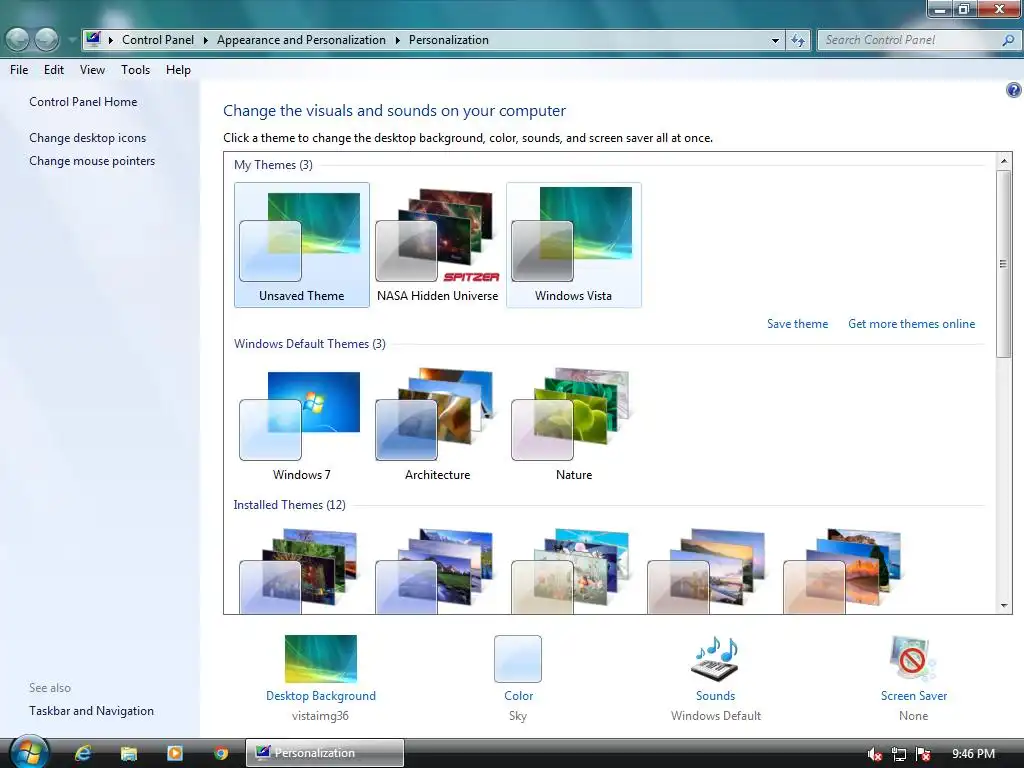The height and width of the screenshot is (768, 1024).
Task: Click the Personalization taskbar button
Action: point(325,753)
